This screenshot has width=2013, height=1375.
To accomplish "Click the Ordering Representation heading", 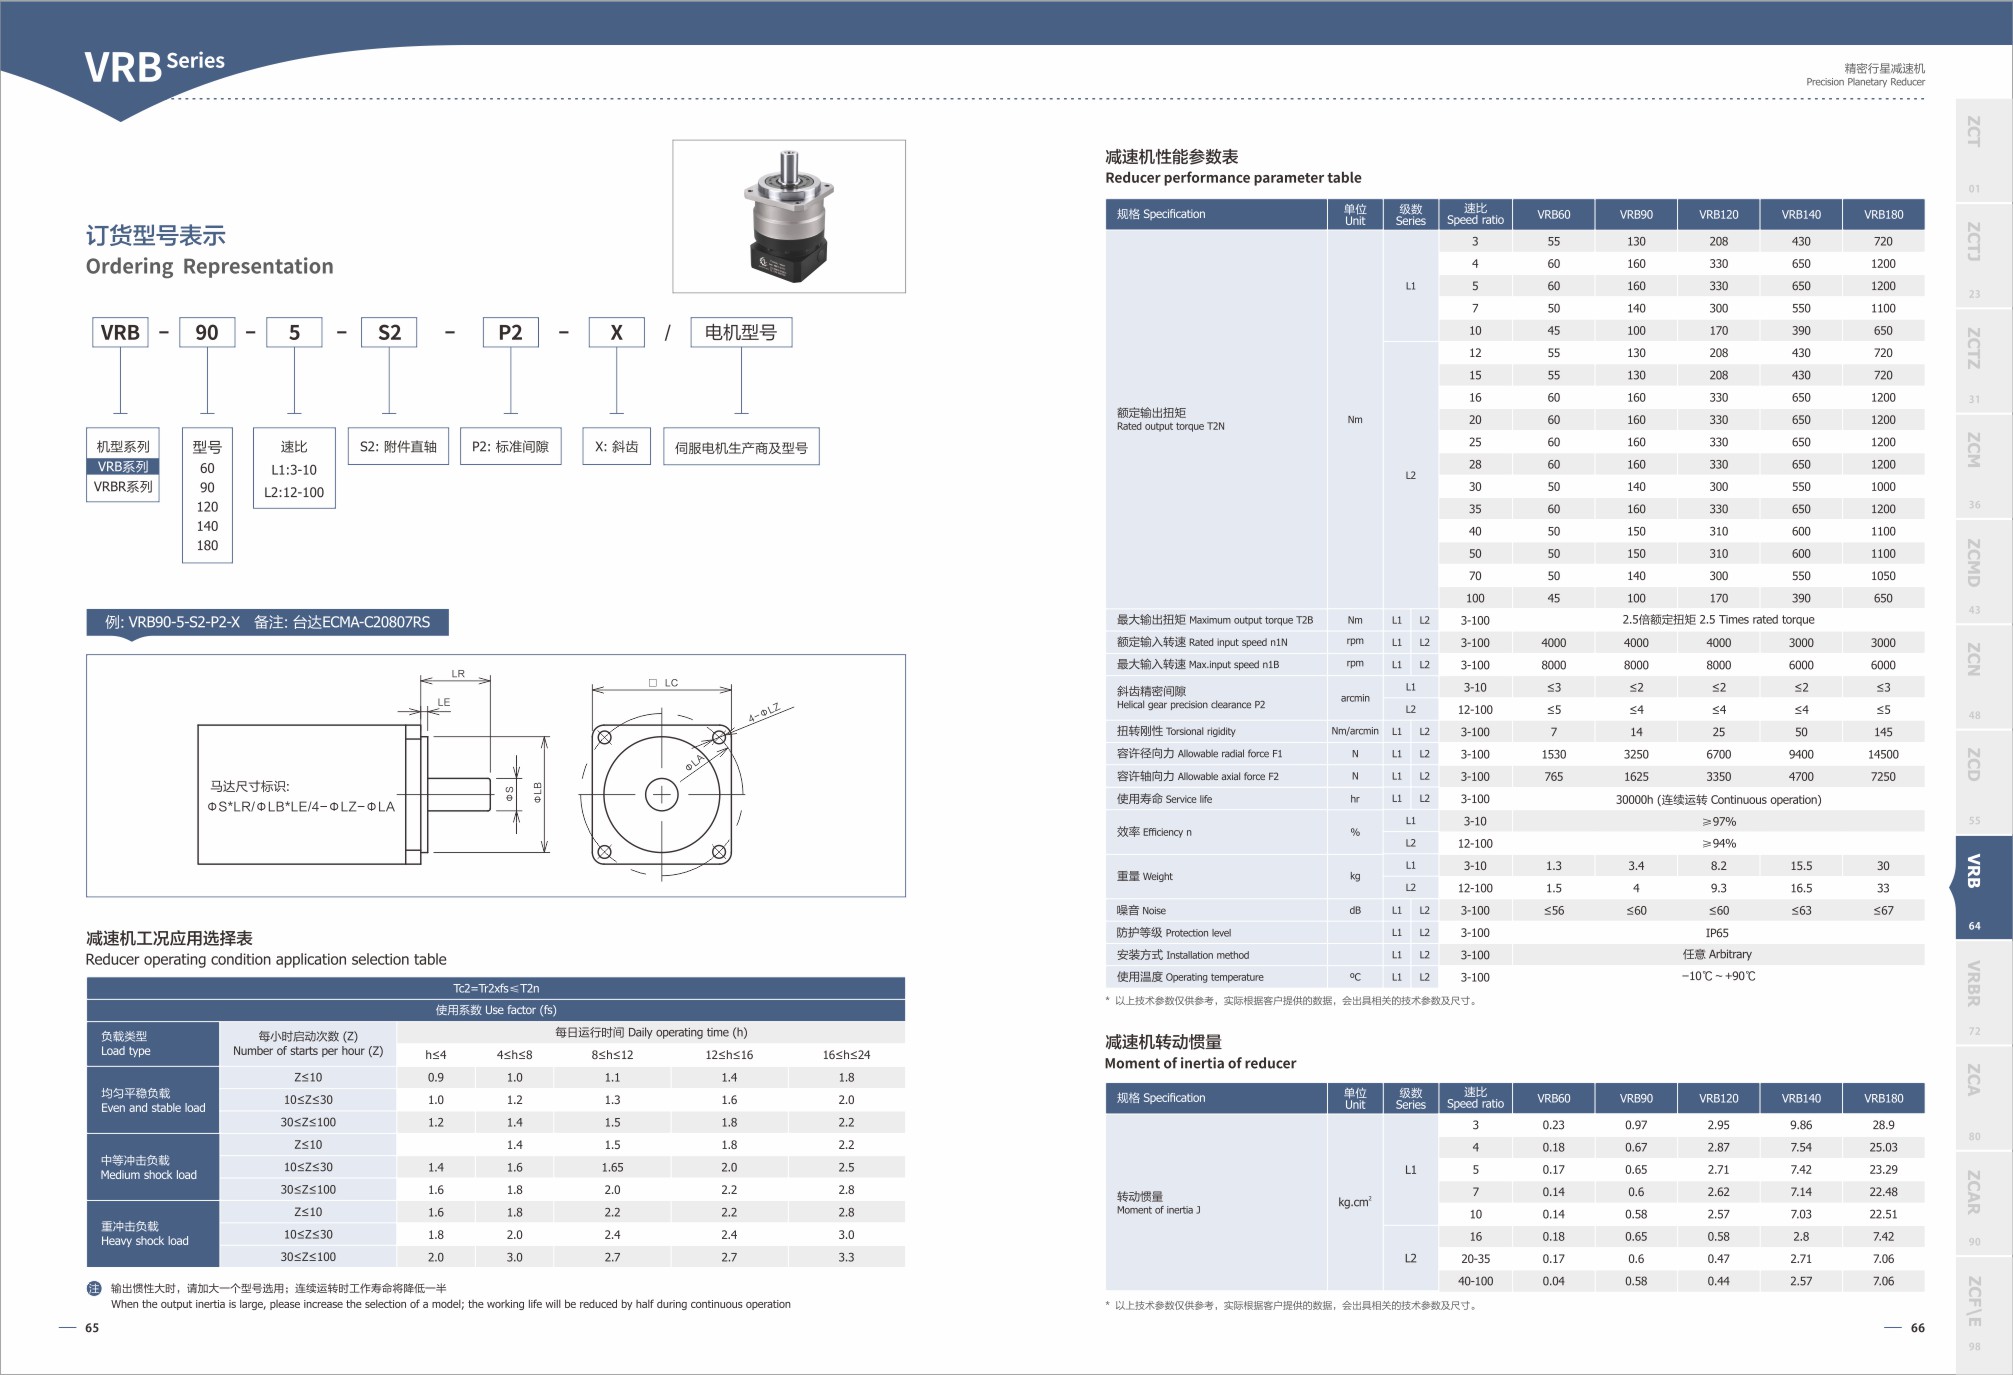I will pos(209,266).
